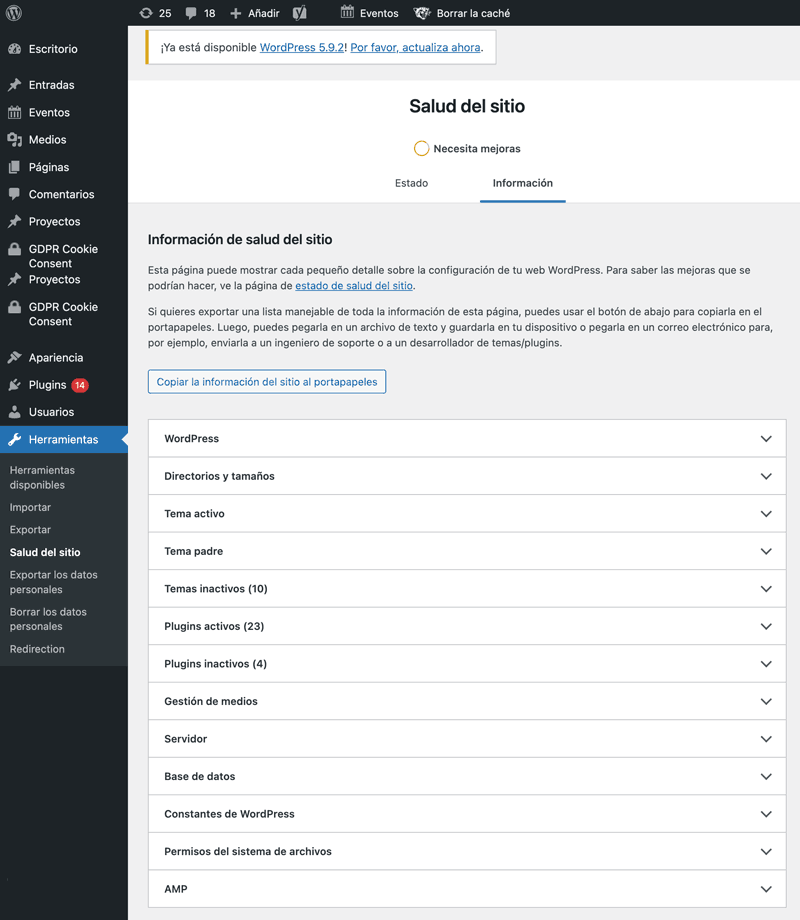
Task: Open Exportar los datos personales submenu item
Action: [x=53, y=582]
